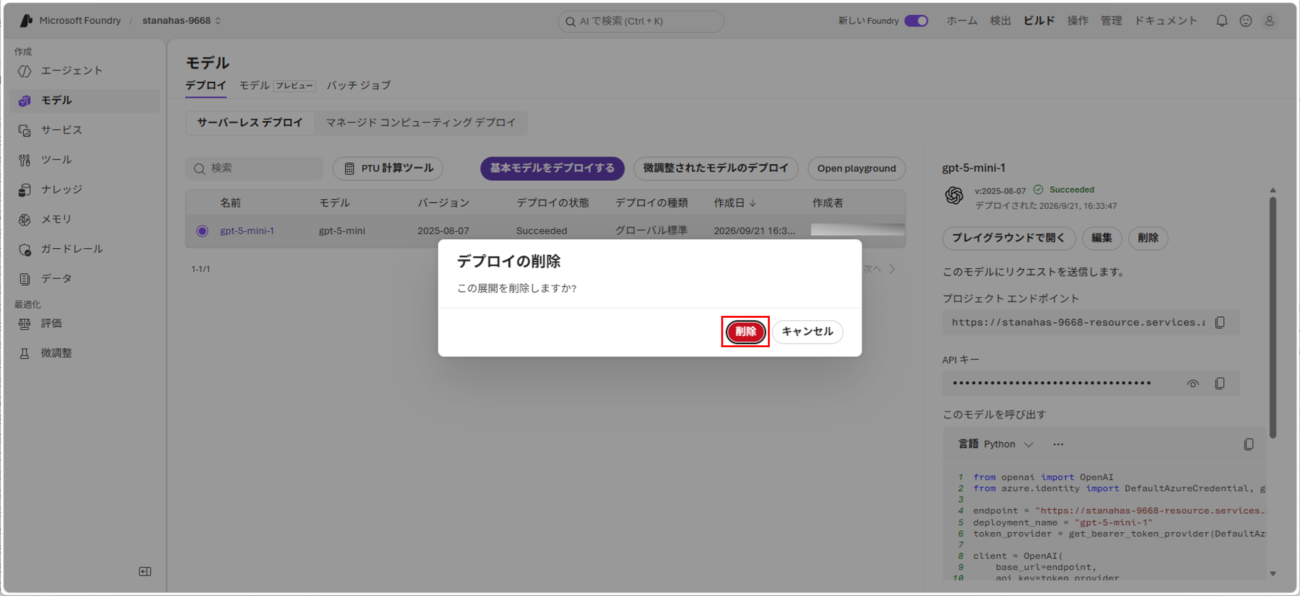This screenshot has width=1300, height=596.
Task: Open the 言語 Python dropdown
Action: (996, 444)
